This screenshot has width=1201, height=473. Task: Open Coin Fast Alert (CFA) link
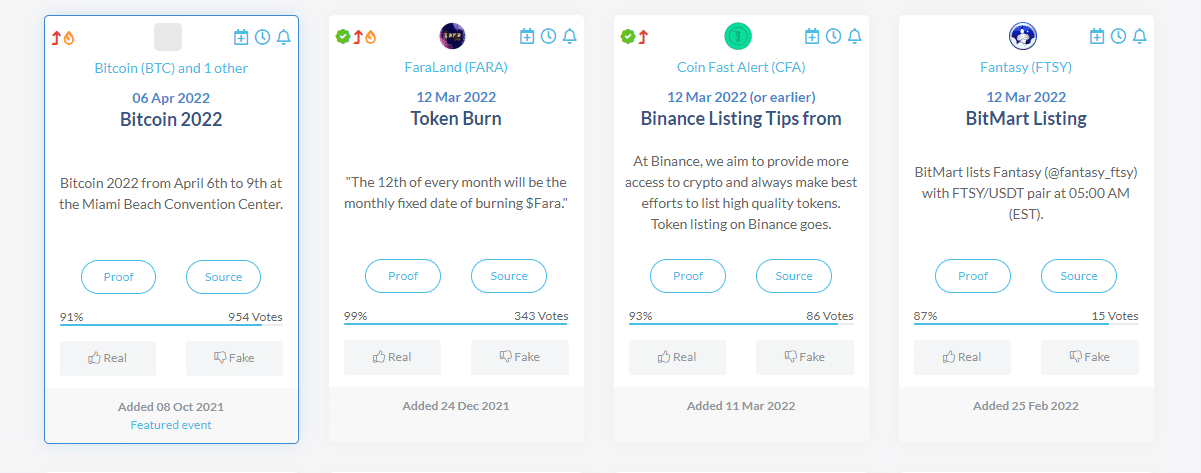(x=741, y=67)
